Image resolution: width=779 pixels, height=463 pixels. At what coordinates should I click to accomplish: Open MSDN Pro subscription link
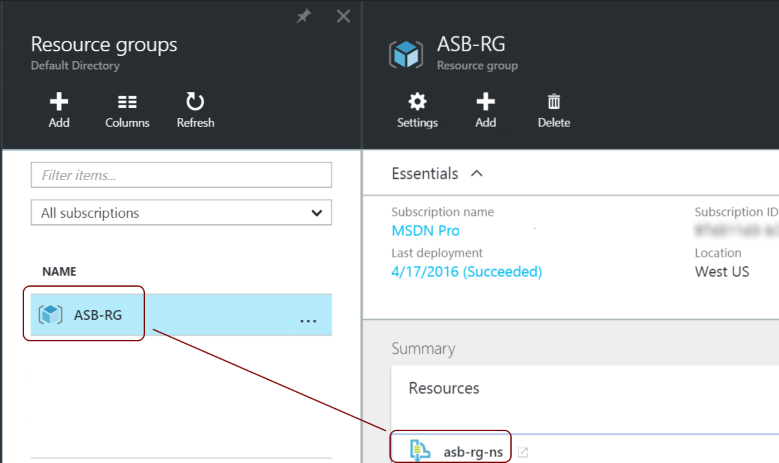[x=425, y=231]
